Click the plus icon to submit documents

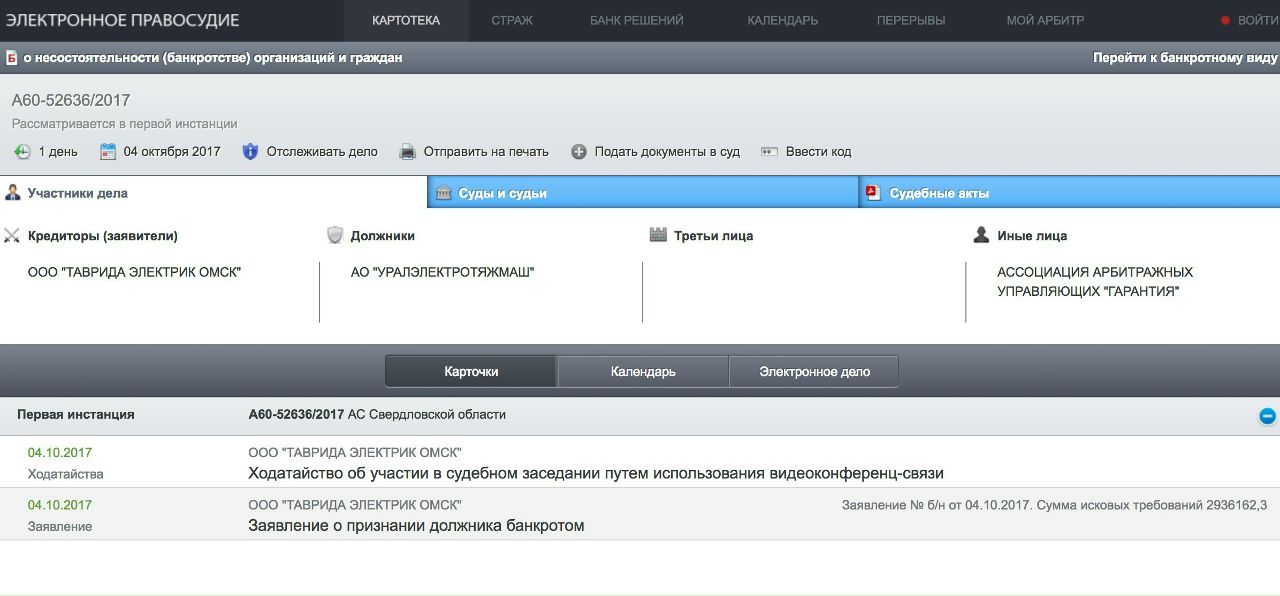point(578,152)
